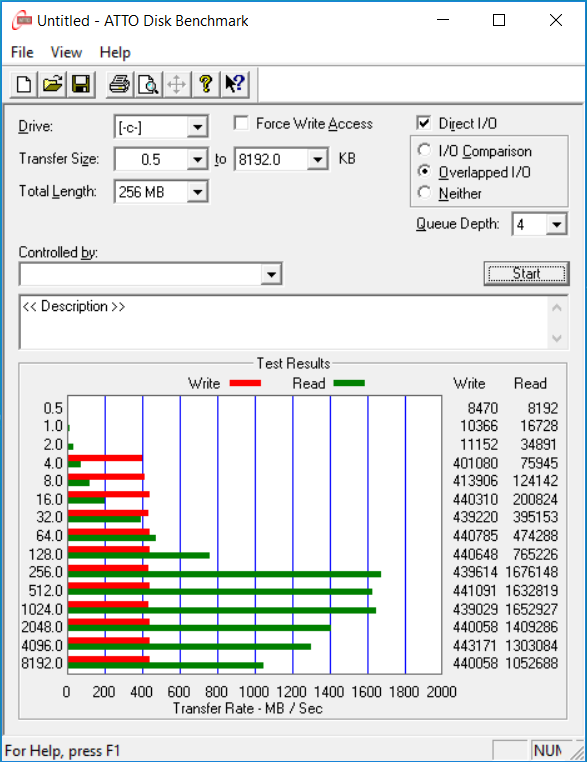The height and width of the screenshot is (762, 587).
Task: Choose the Neither radio option
Action: click(x=424, y=192)
